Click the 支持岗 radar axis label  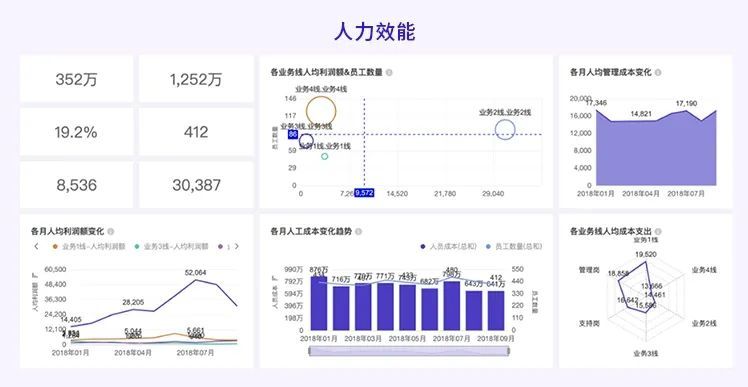[x=589, y=323]
